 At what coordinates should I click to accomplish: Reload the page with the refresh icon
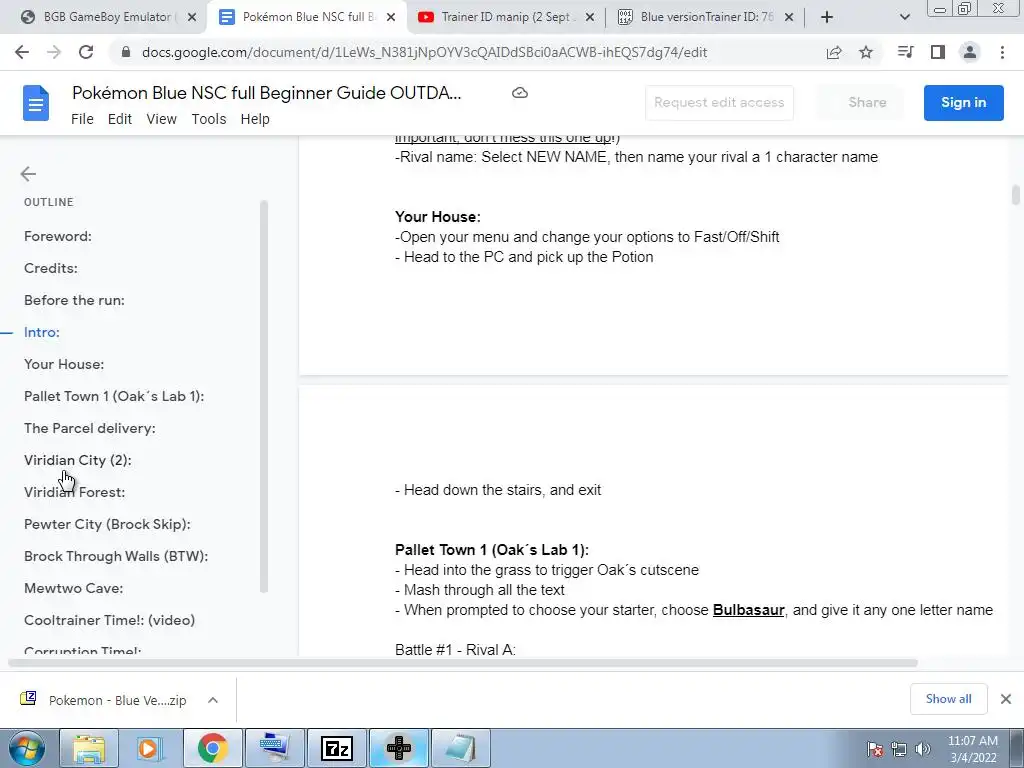(x=86, y=52)
